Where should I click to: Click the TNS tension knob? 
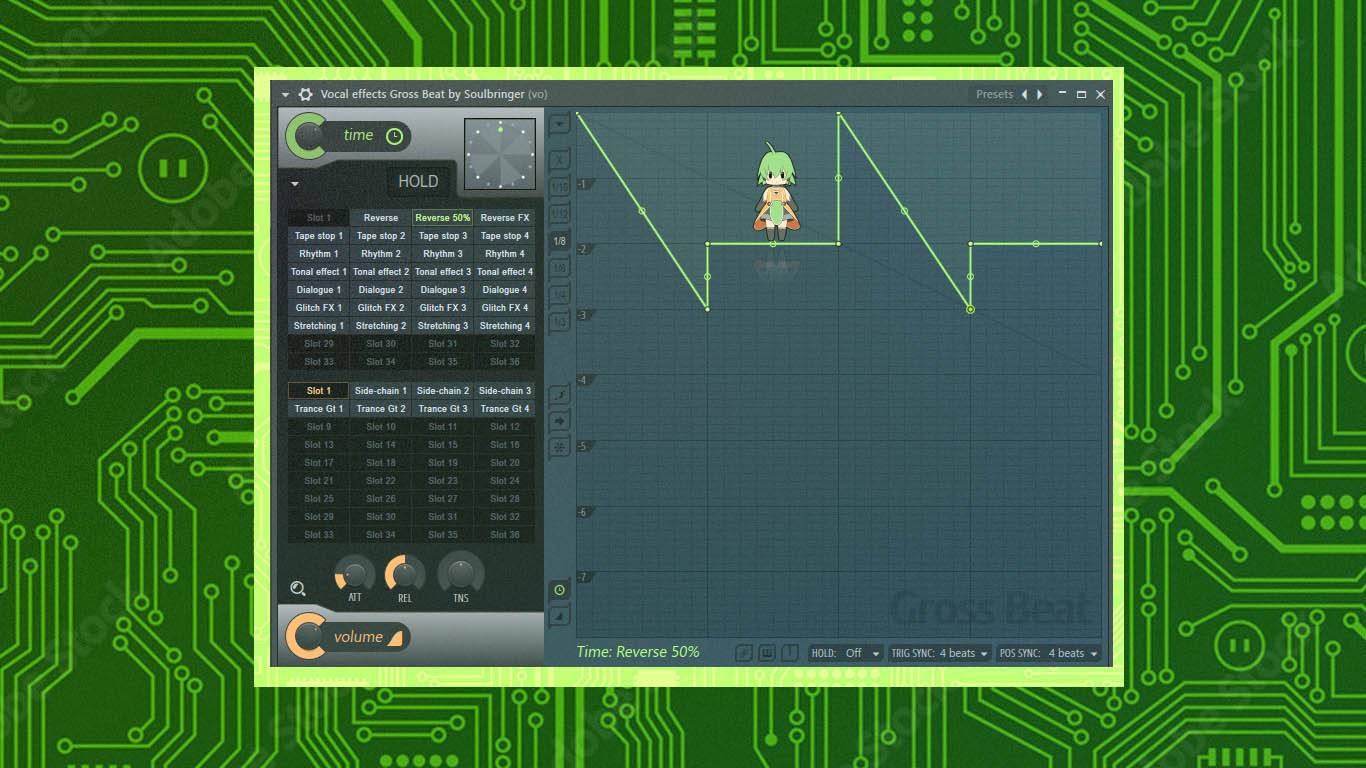(461, 573)
